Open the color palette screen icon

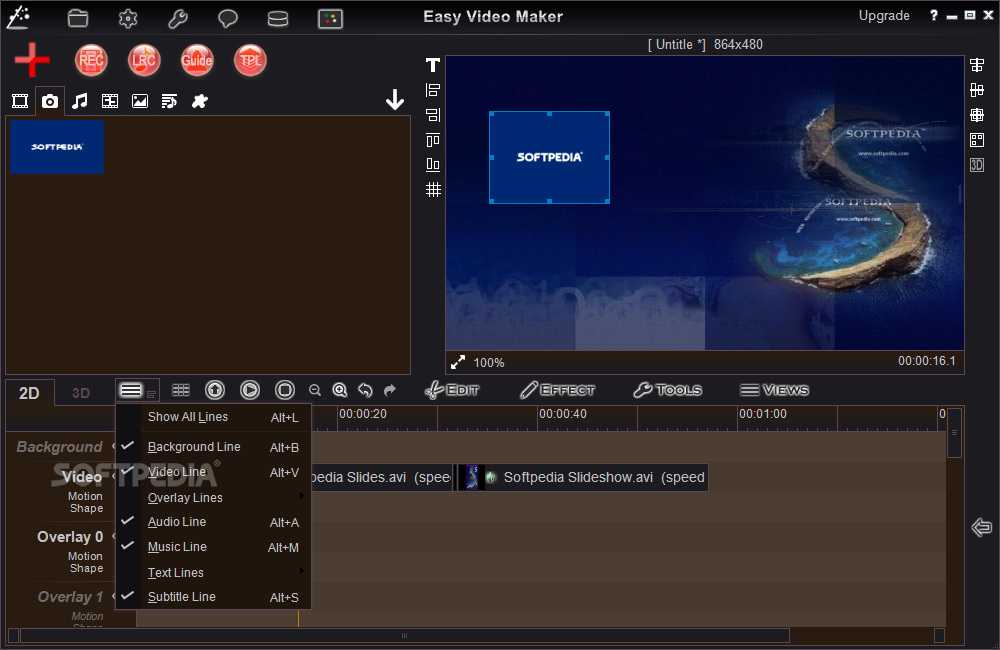pyautogui.click(x=330, y=18)
